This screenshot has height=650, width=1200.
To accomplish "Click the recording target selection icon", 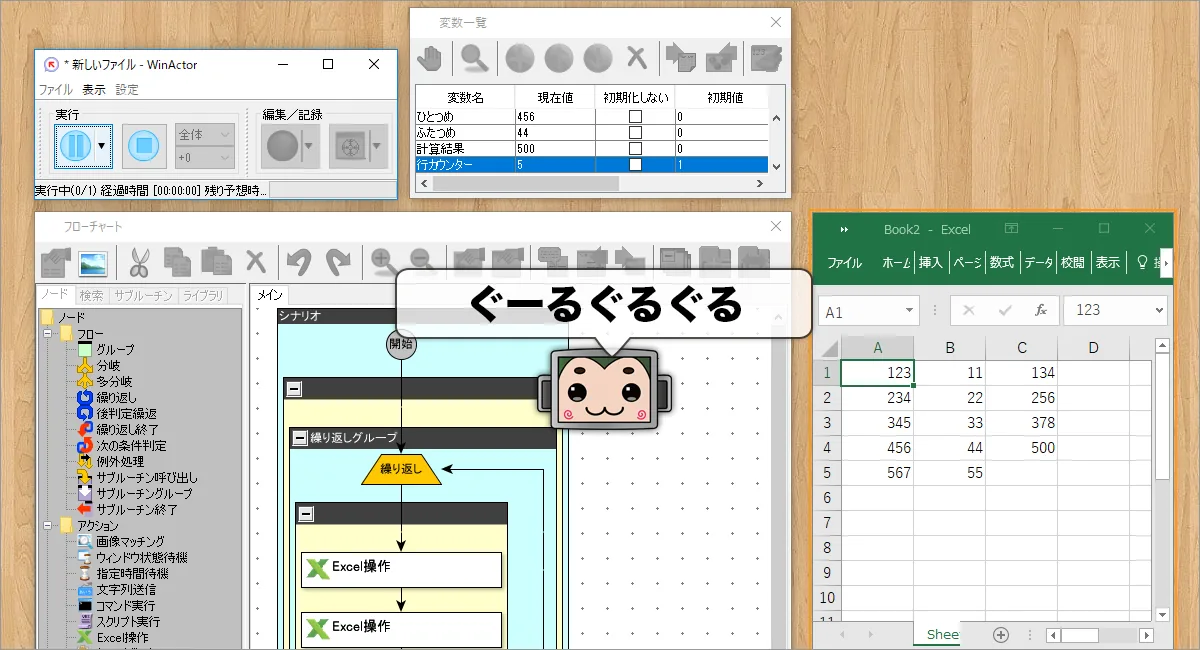I will pos(349,147).
